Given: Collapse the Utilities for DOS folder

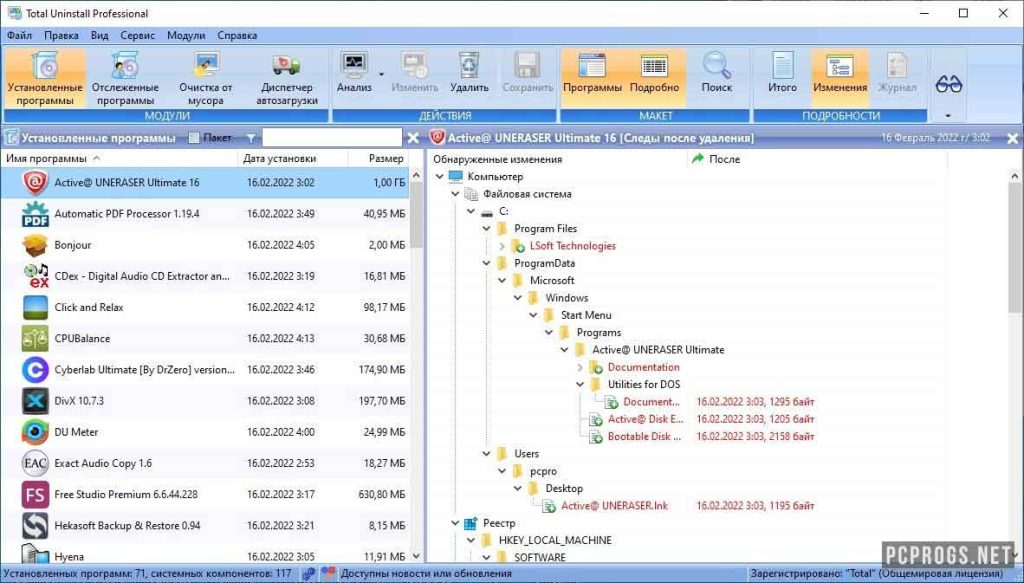Looking at the screenshot, I should (x=580, y=385).
